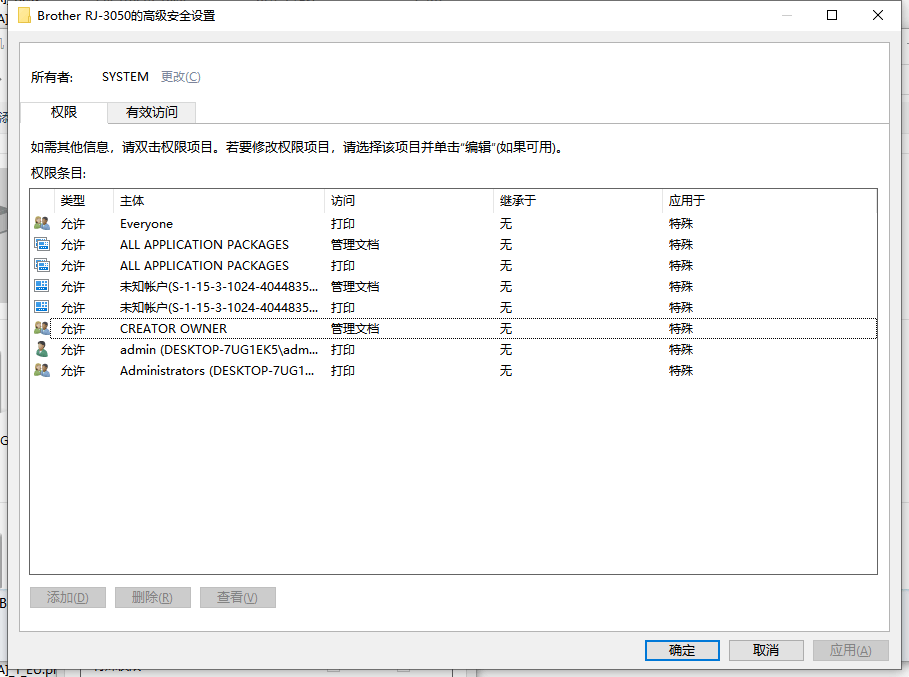Click the icon of the unknown account 打印 row
The height and width of the screenshot is (677, 909).
point(42,307)
